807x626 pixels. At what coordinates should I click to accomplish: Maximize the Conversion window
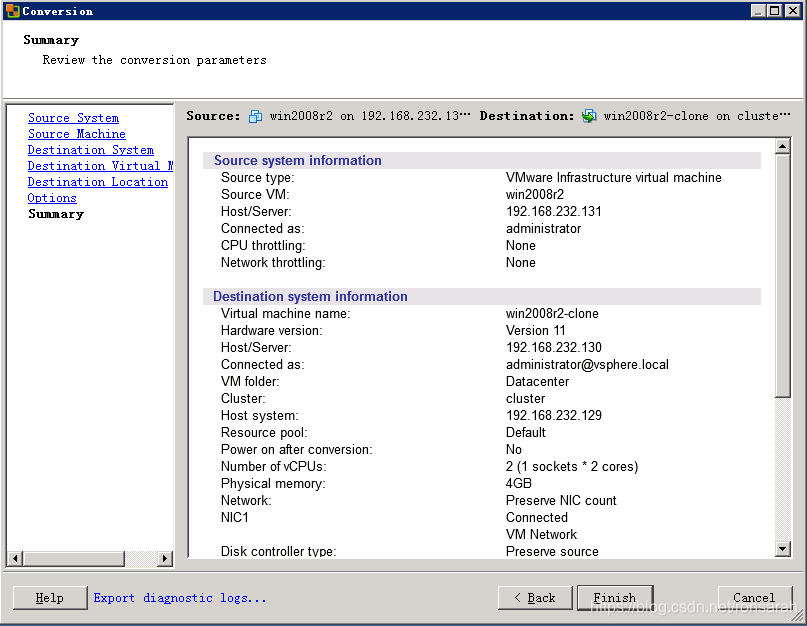pos(775,11)
